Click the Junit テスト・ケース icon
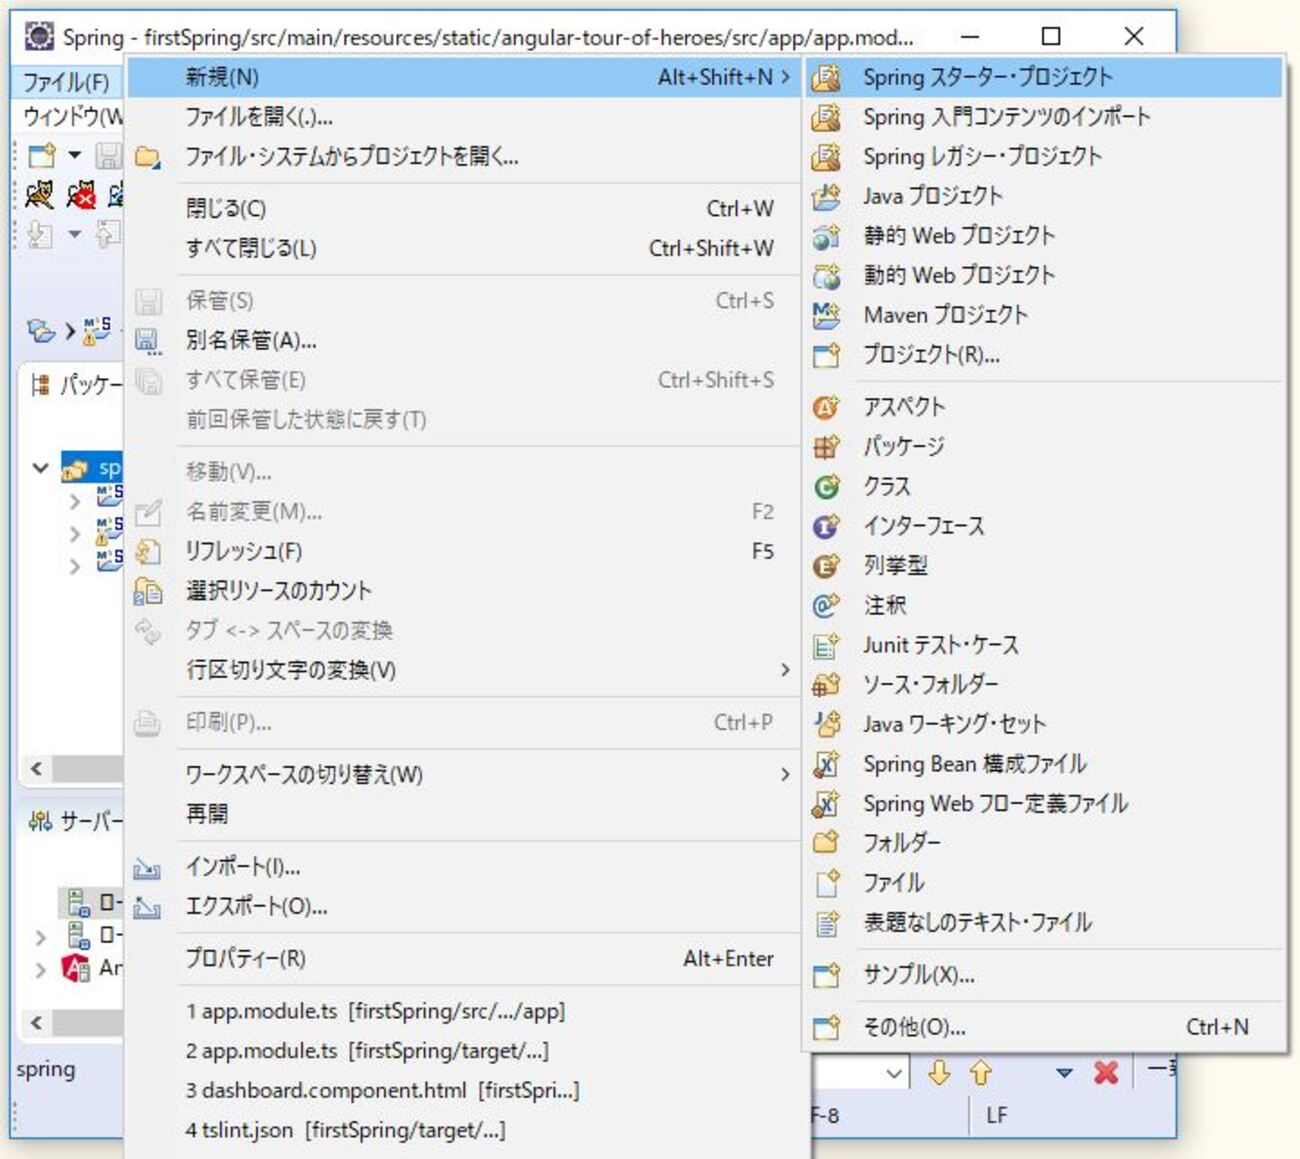 (826, 646)
